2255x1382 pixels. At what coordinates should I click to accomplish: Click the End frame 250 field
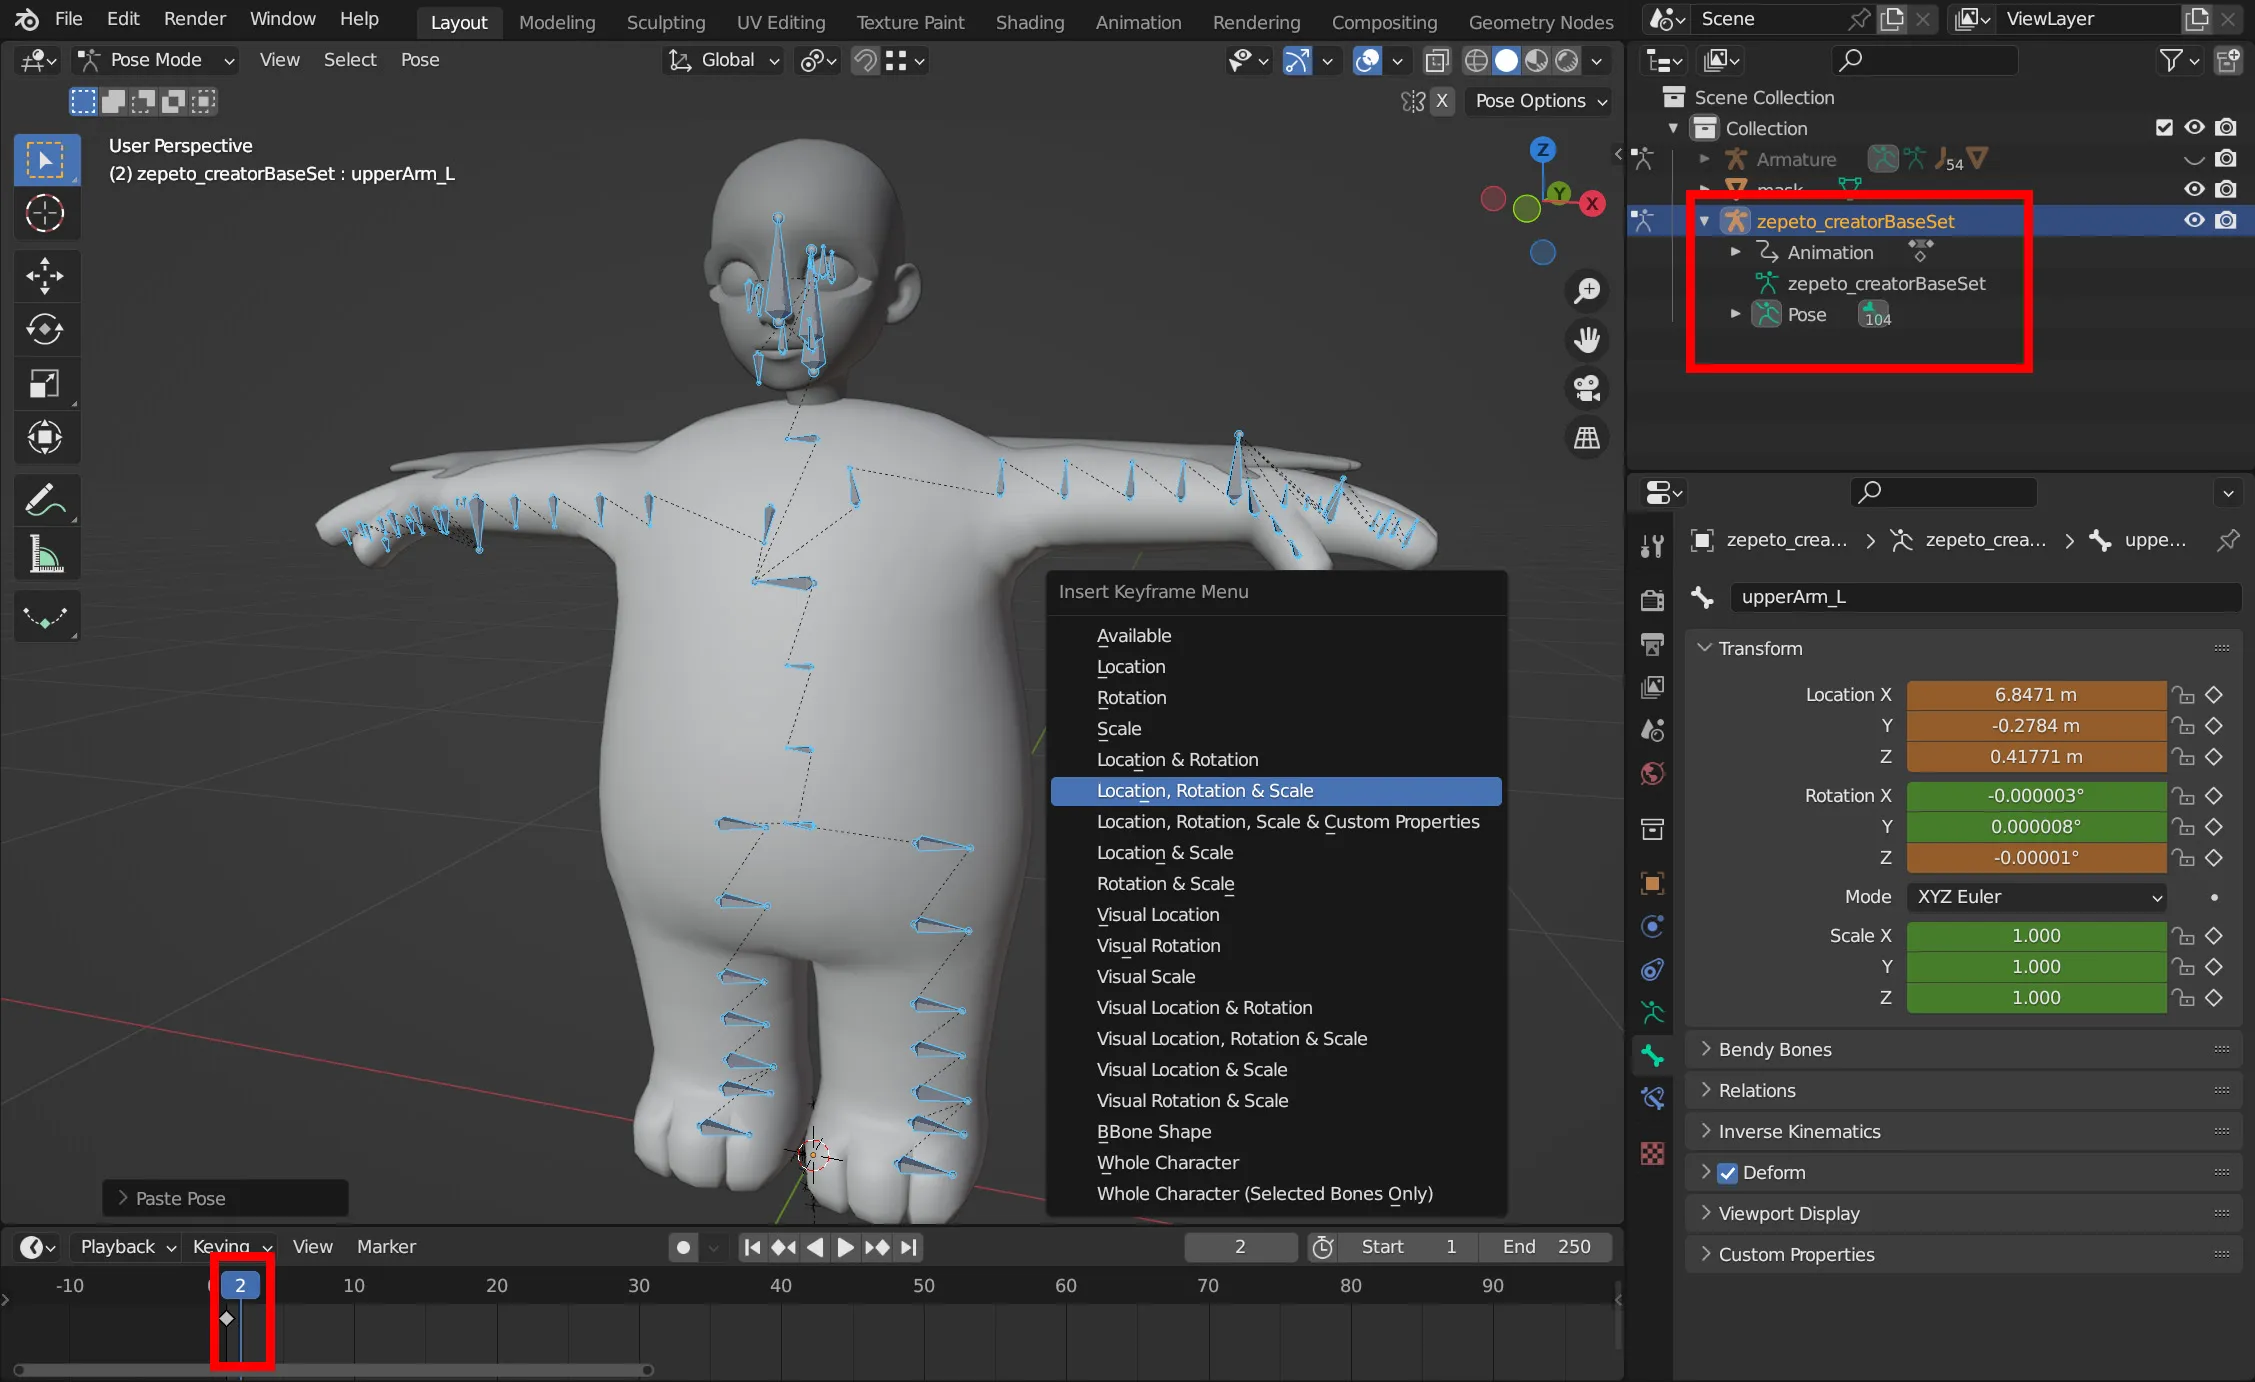pyautogui.click(x=1546, y=1247)
